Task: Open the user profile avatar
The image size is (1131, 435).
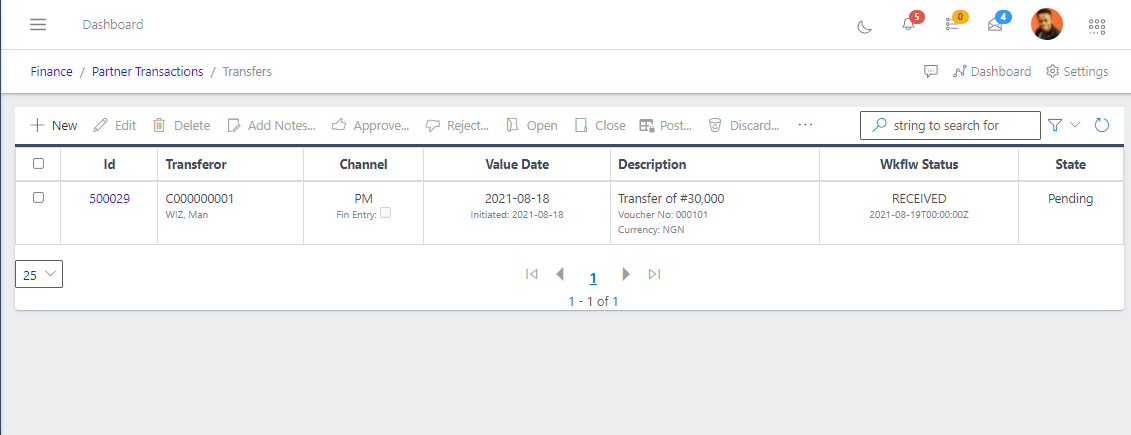Action: tap(1047, 25)
